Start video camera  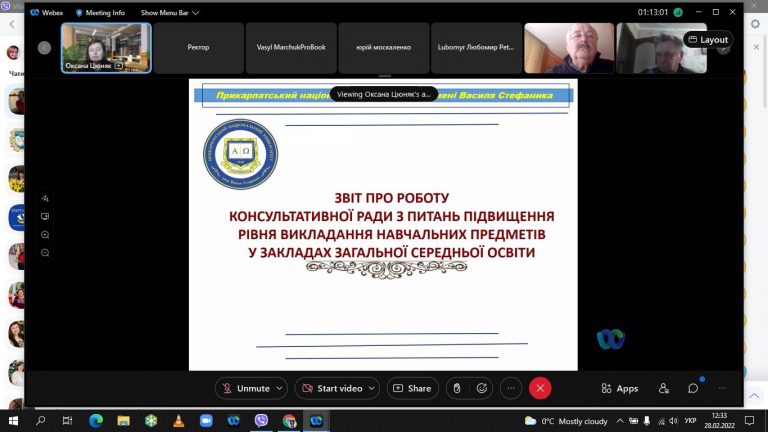[334, 388]
